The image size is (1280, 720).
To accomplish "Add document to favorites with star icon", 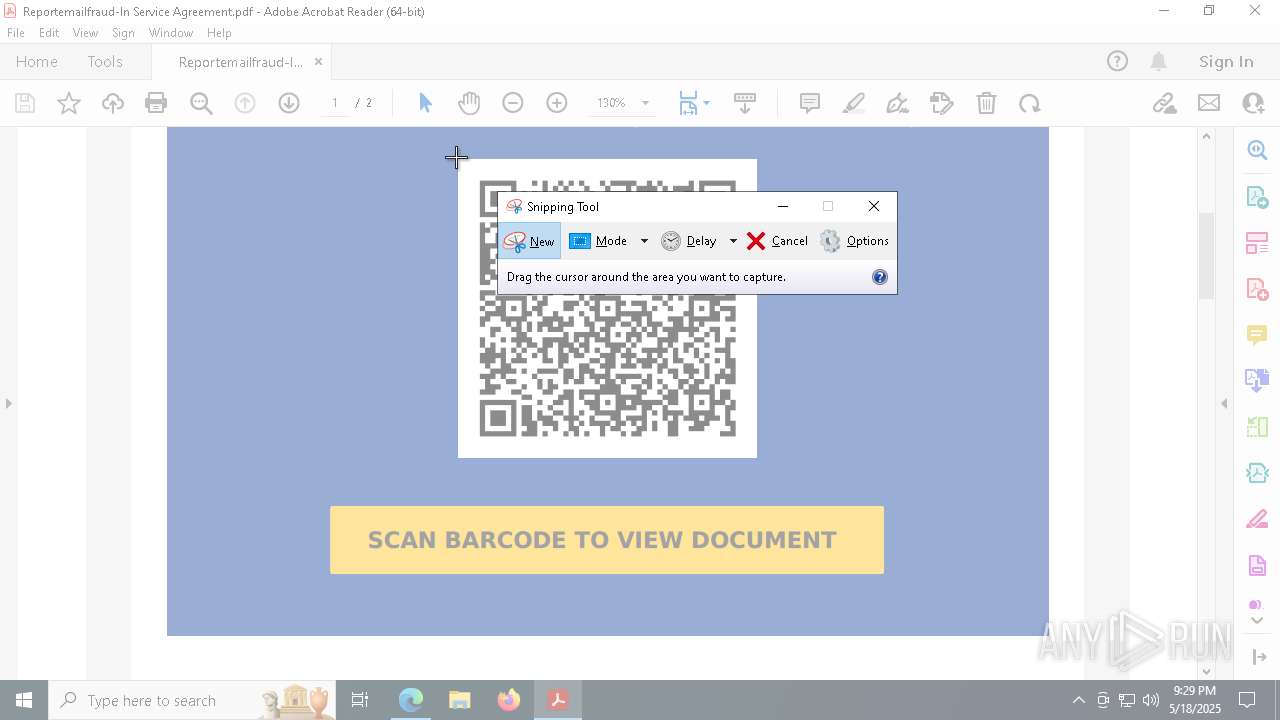I will point(69,103).
